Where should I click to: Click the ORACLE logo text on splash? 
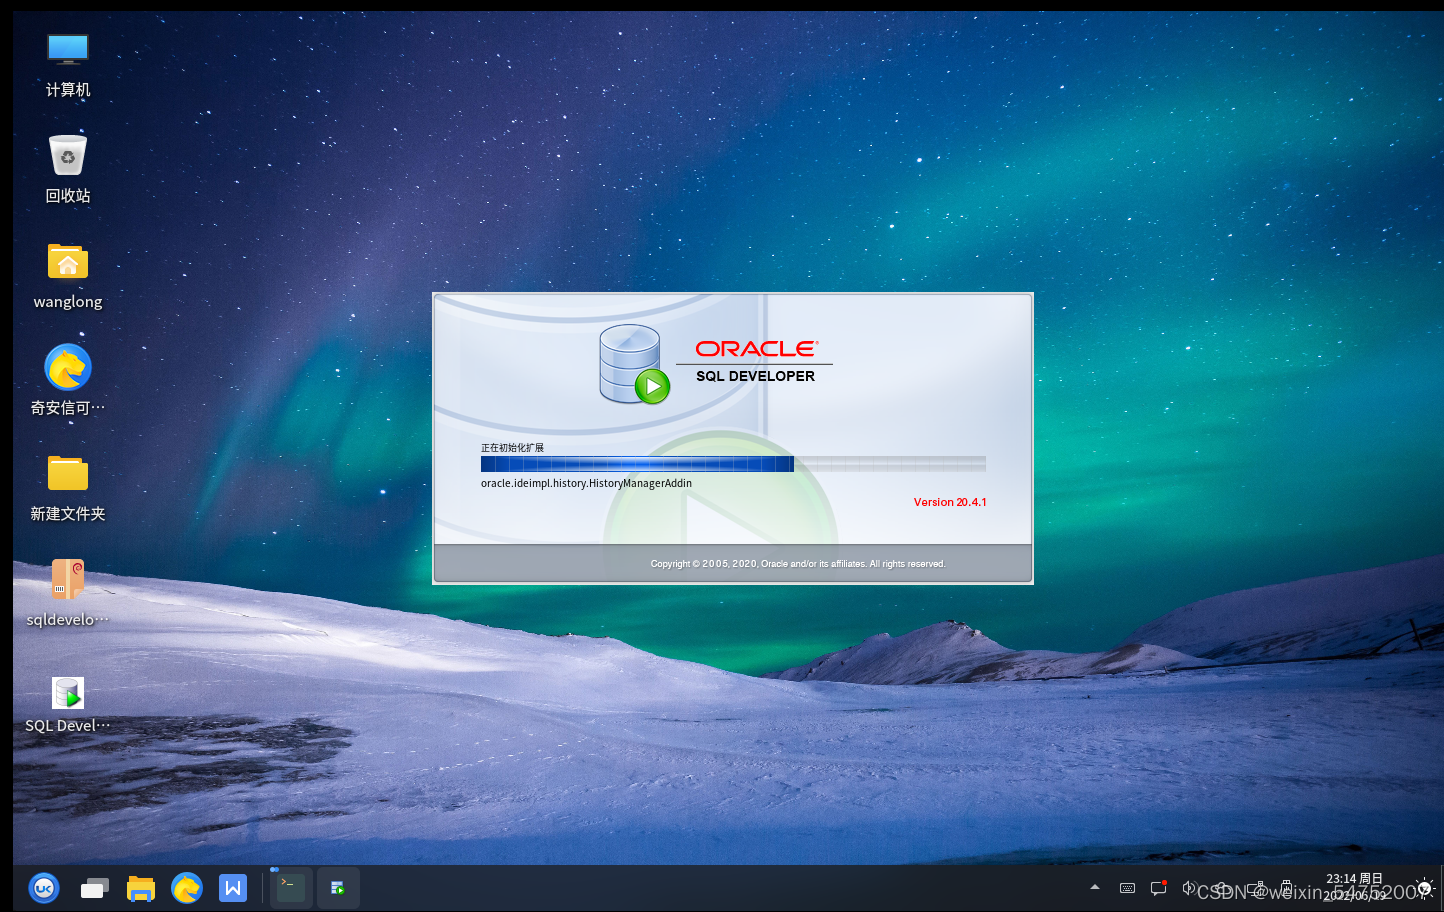pyautogui.click(x=757, y=349)
